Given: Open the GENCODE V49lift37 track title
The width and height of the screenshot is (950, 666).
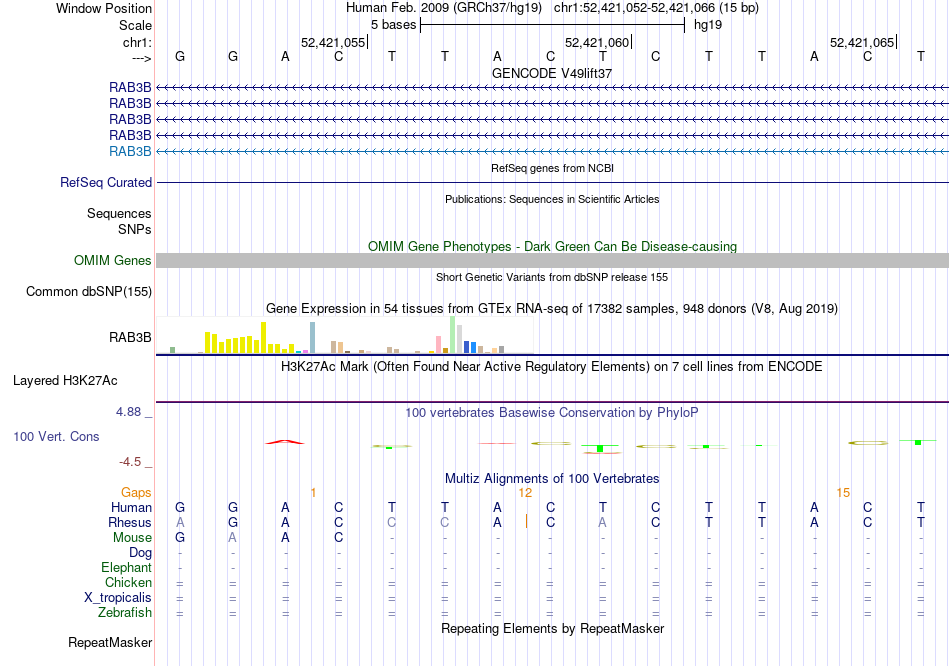Looking at the screenshot, I should tap(552, 73).
